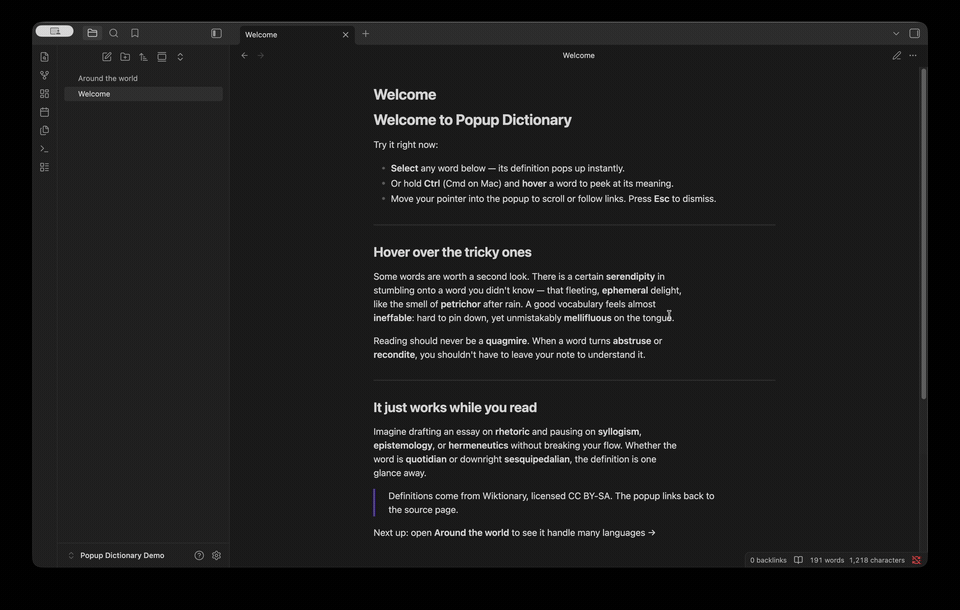
Task: Open the 'Around the world' note in explorer
Action: [143, 78]
